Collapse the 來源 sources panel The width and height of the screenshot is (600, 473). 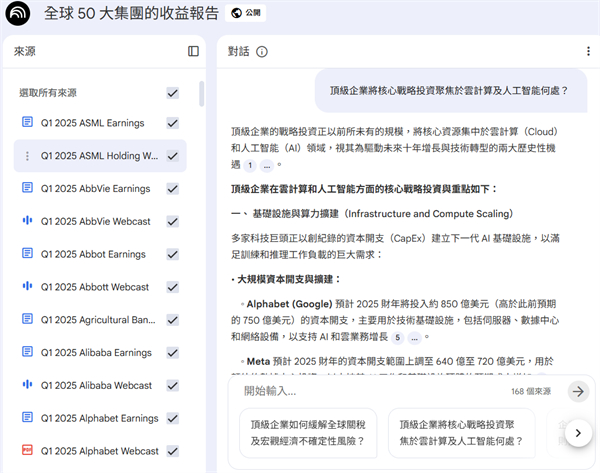point(193,51)
